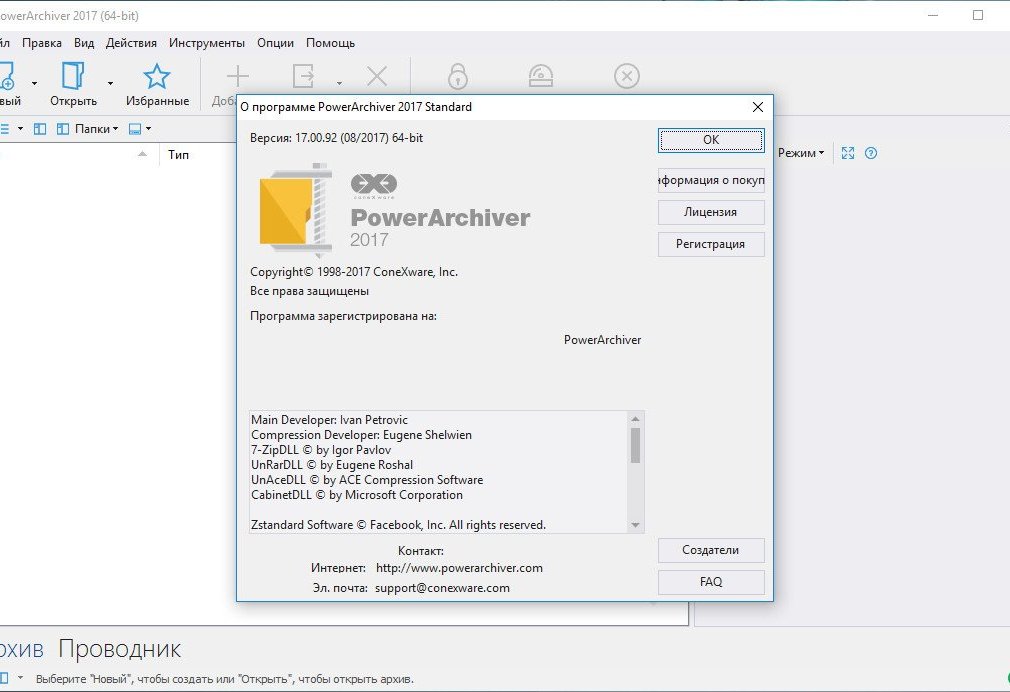Click the Лицензия button
The height and width of the screenshot is (692, 1010).
tap(711, 212)
